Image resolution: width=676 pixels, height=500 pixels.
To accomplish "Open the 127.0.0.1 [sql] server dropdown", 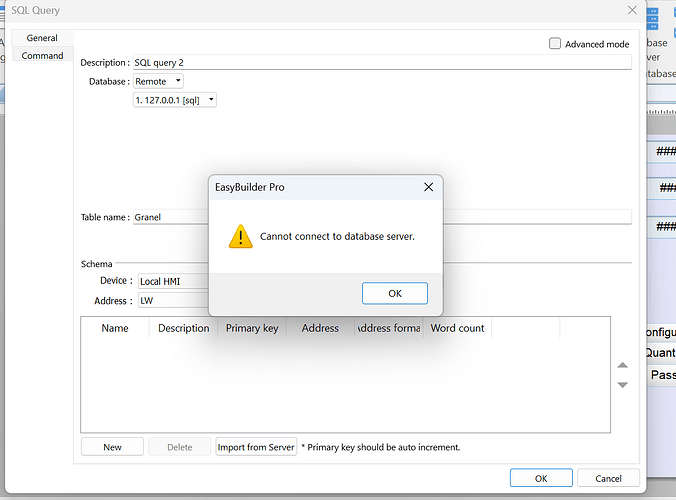I will [175, 100].
